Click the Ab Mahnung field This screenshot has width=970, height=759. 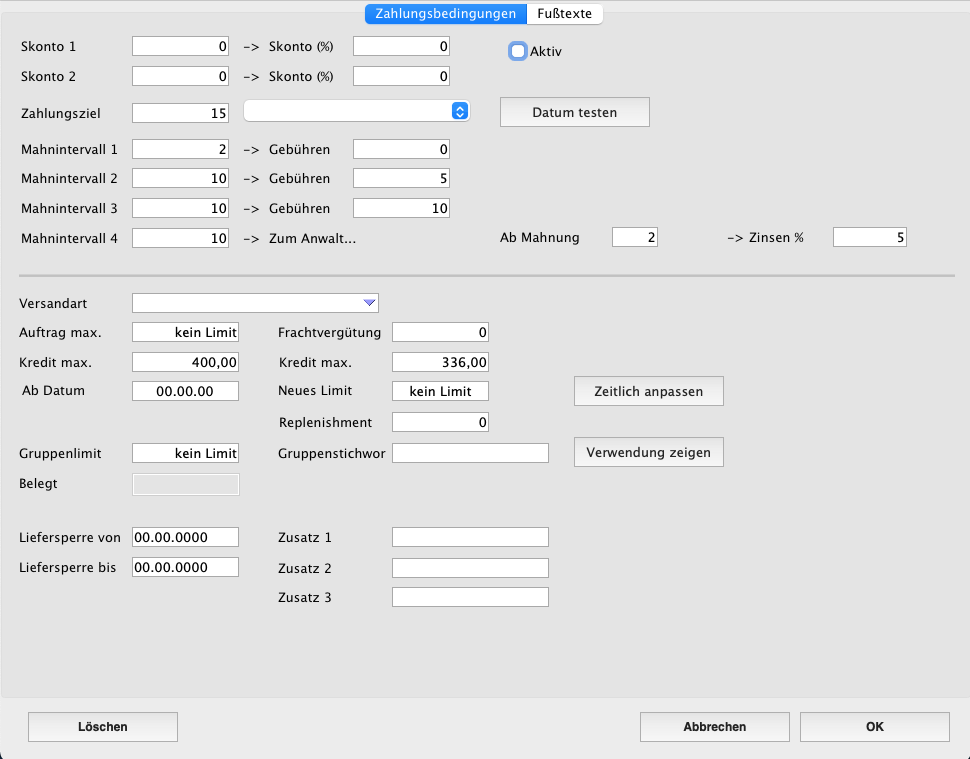click(634, 238)
